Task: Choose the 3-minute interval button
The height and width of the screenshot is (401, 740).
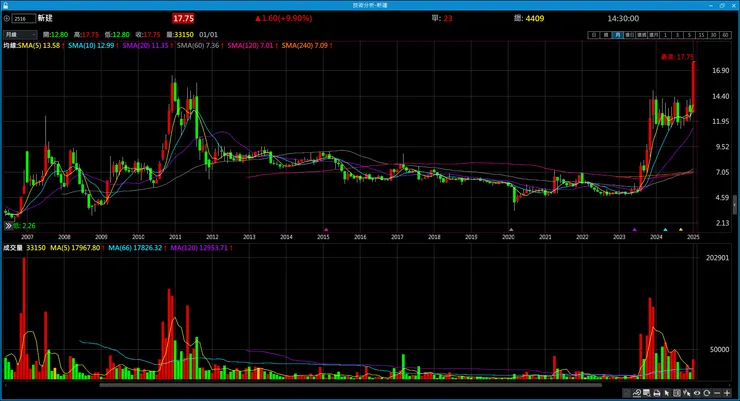Action: (x=678, y=35)
